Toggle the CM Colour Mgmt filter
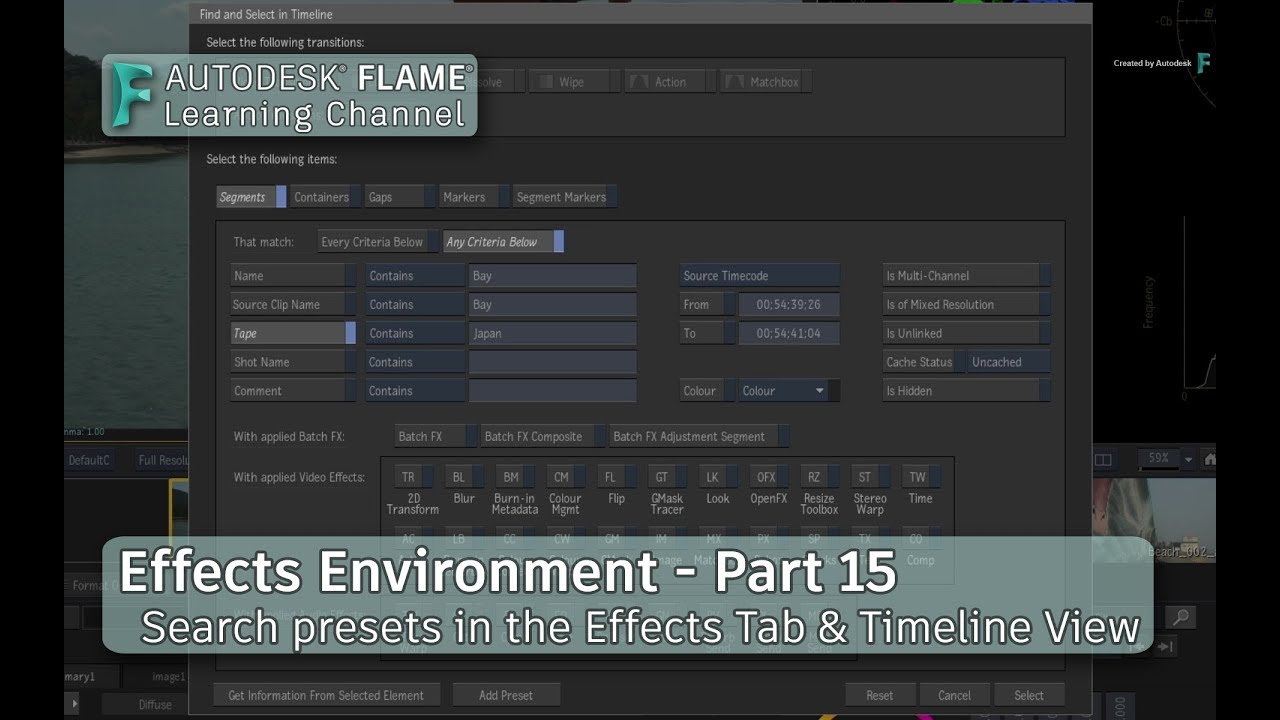 click(x=565, y=477)
